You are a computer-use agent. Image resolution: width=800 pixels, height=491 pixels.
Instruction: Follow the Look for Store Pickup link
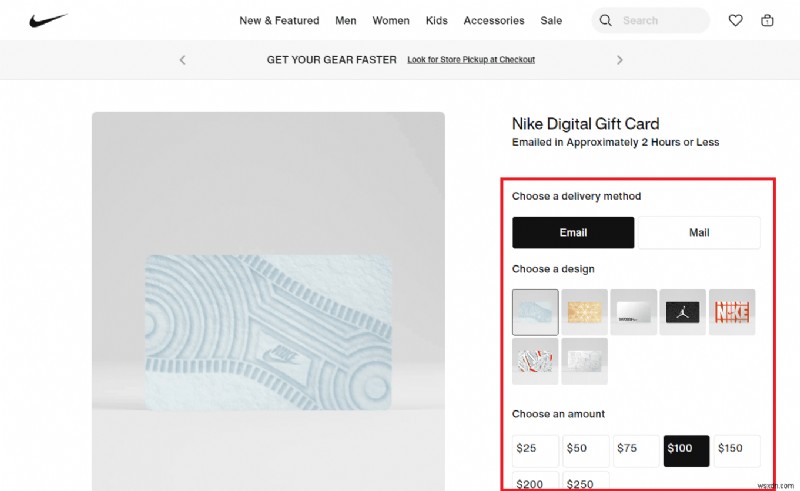tap(471, 60)
